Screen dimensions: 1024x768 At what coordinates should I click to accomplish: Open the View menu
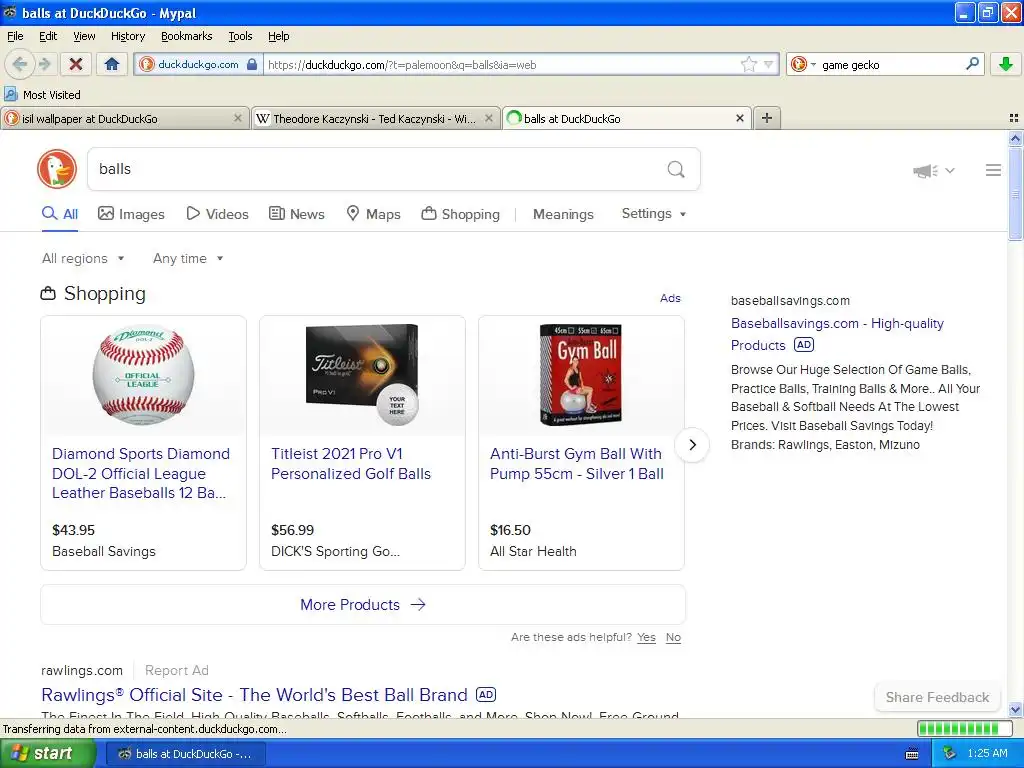click(x=84, y=36)
